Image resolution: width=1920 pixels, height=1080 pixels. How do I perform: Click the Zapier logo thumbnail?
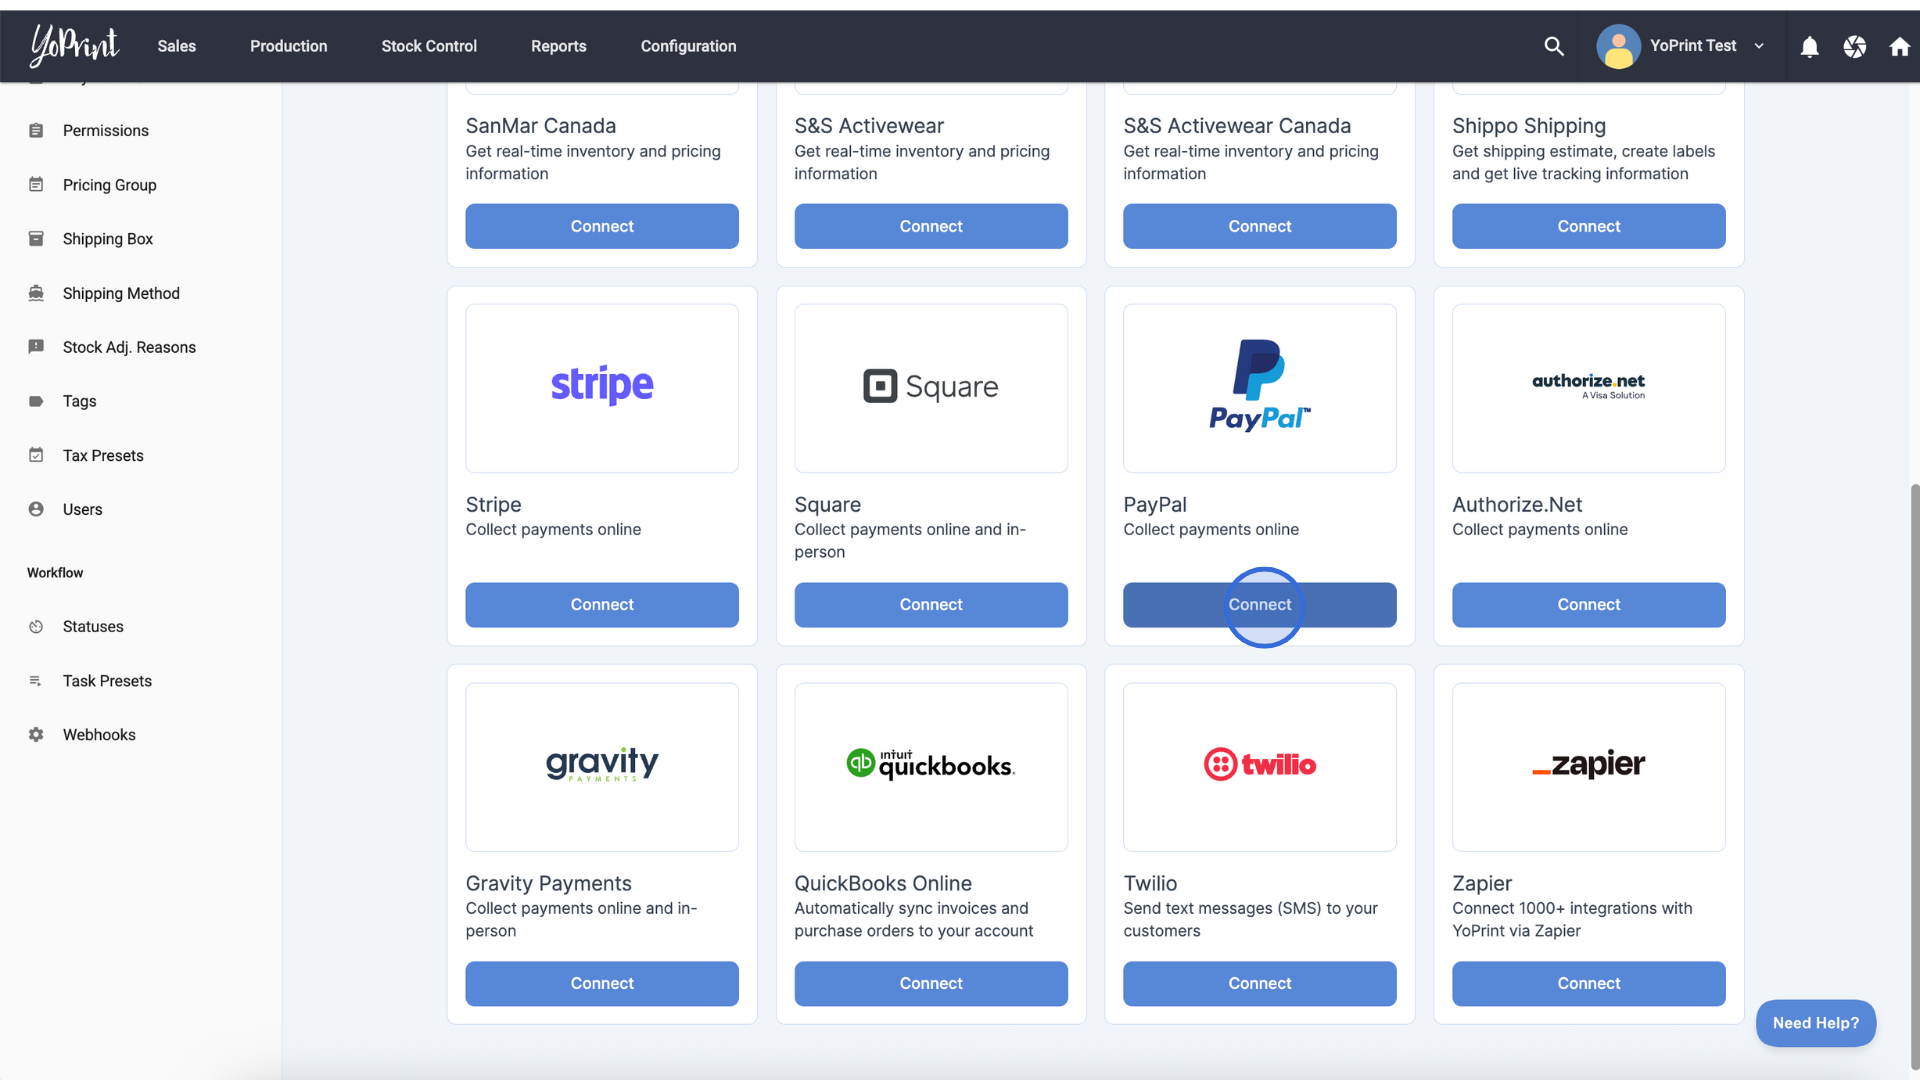click(x=1589, y=767)
